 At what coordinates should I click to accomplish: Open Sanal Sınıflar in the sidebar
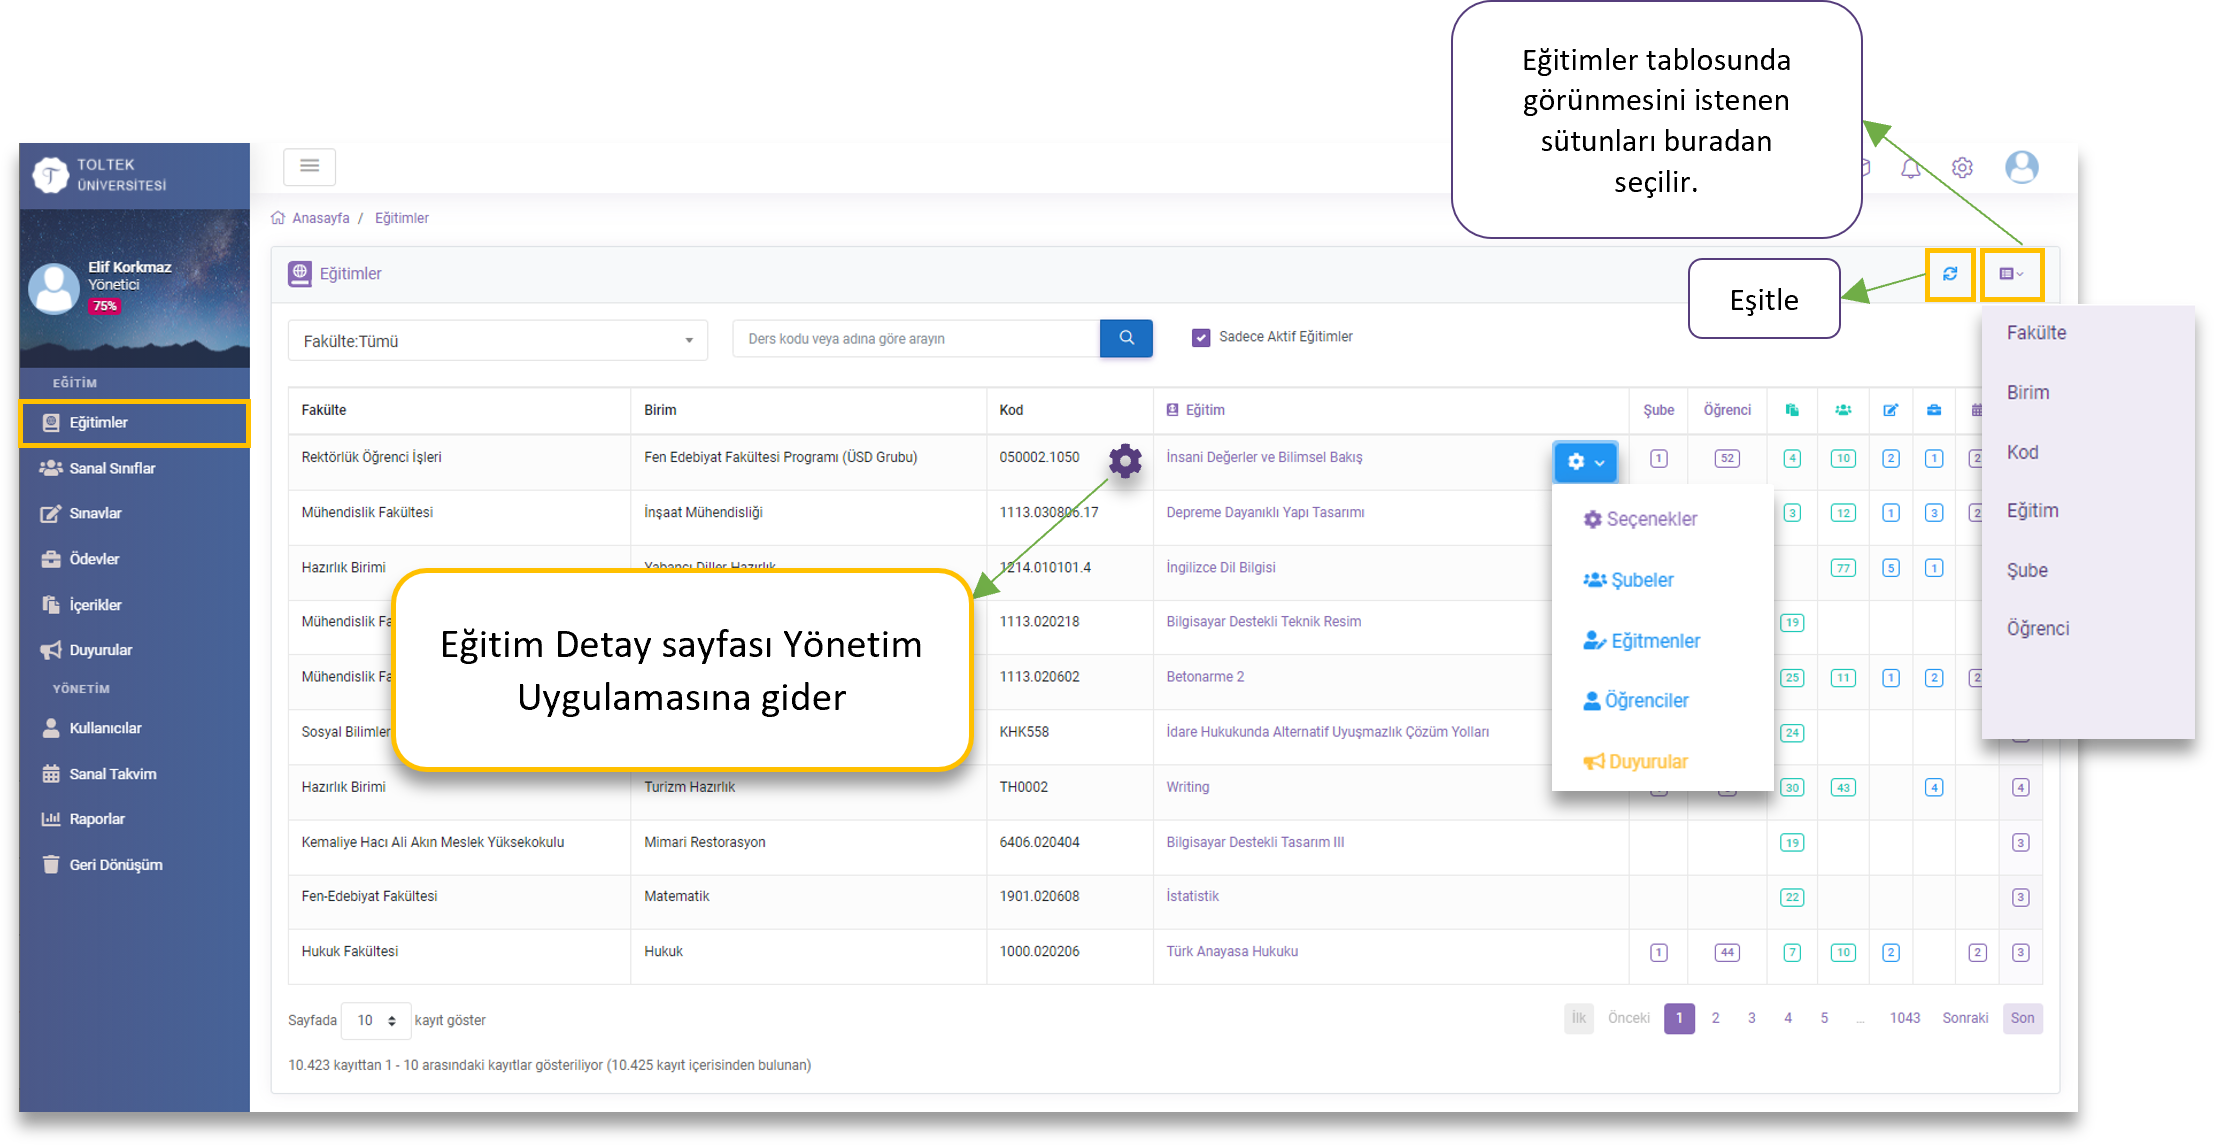click(112, 468)
